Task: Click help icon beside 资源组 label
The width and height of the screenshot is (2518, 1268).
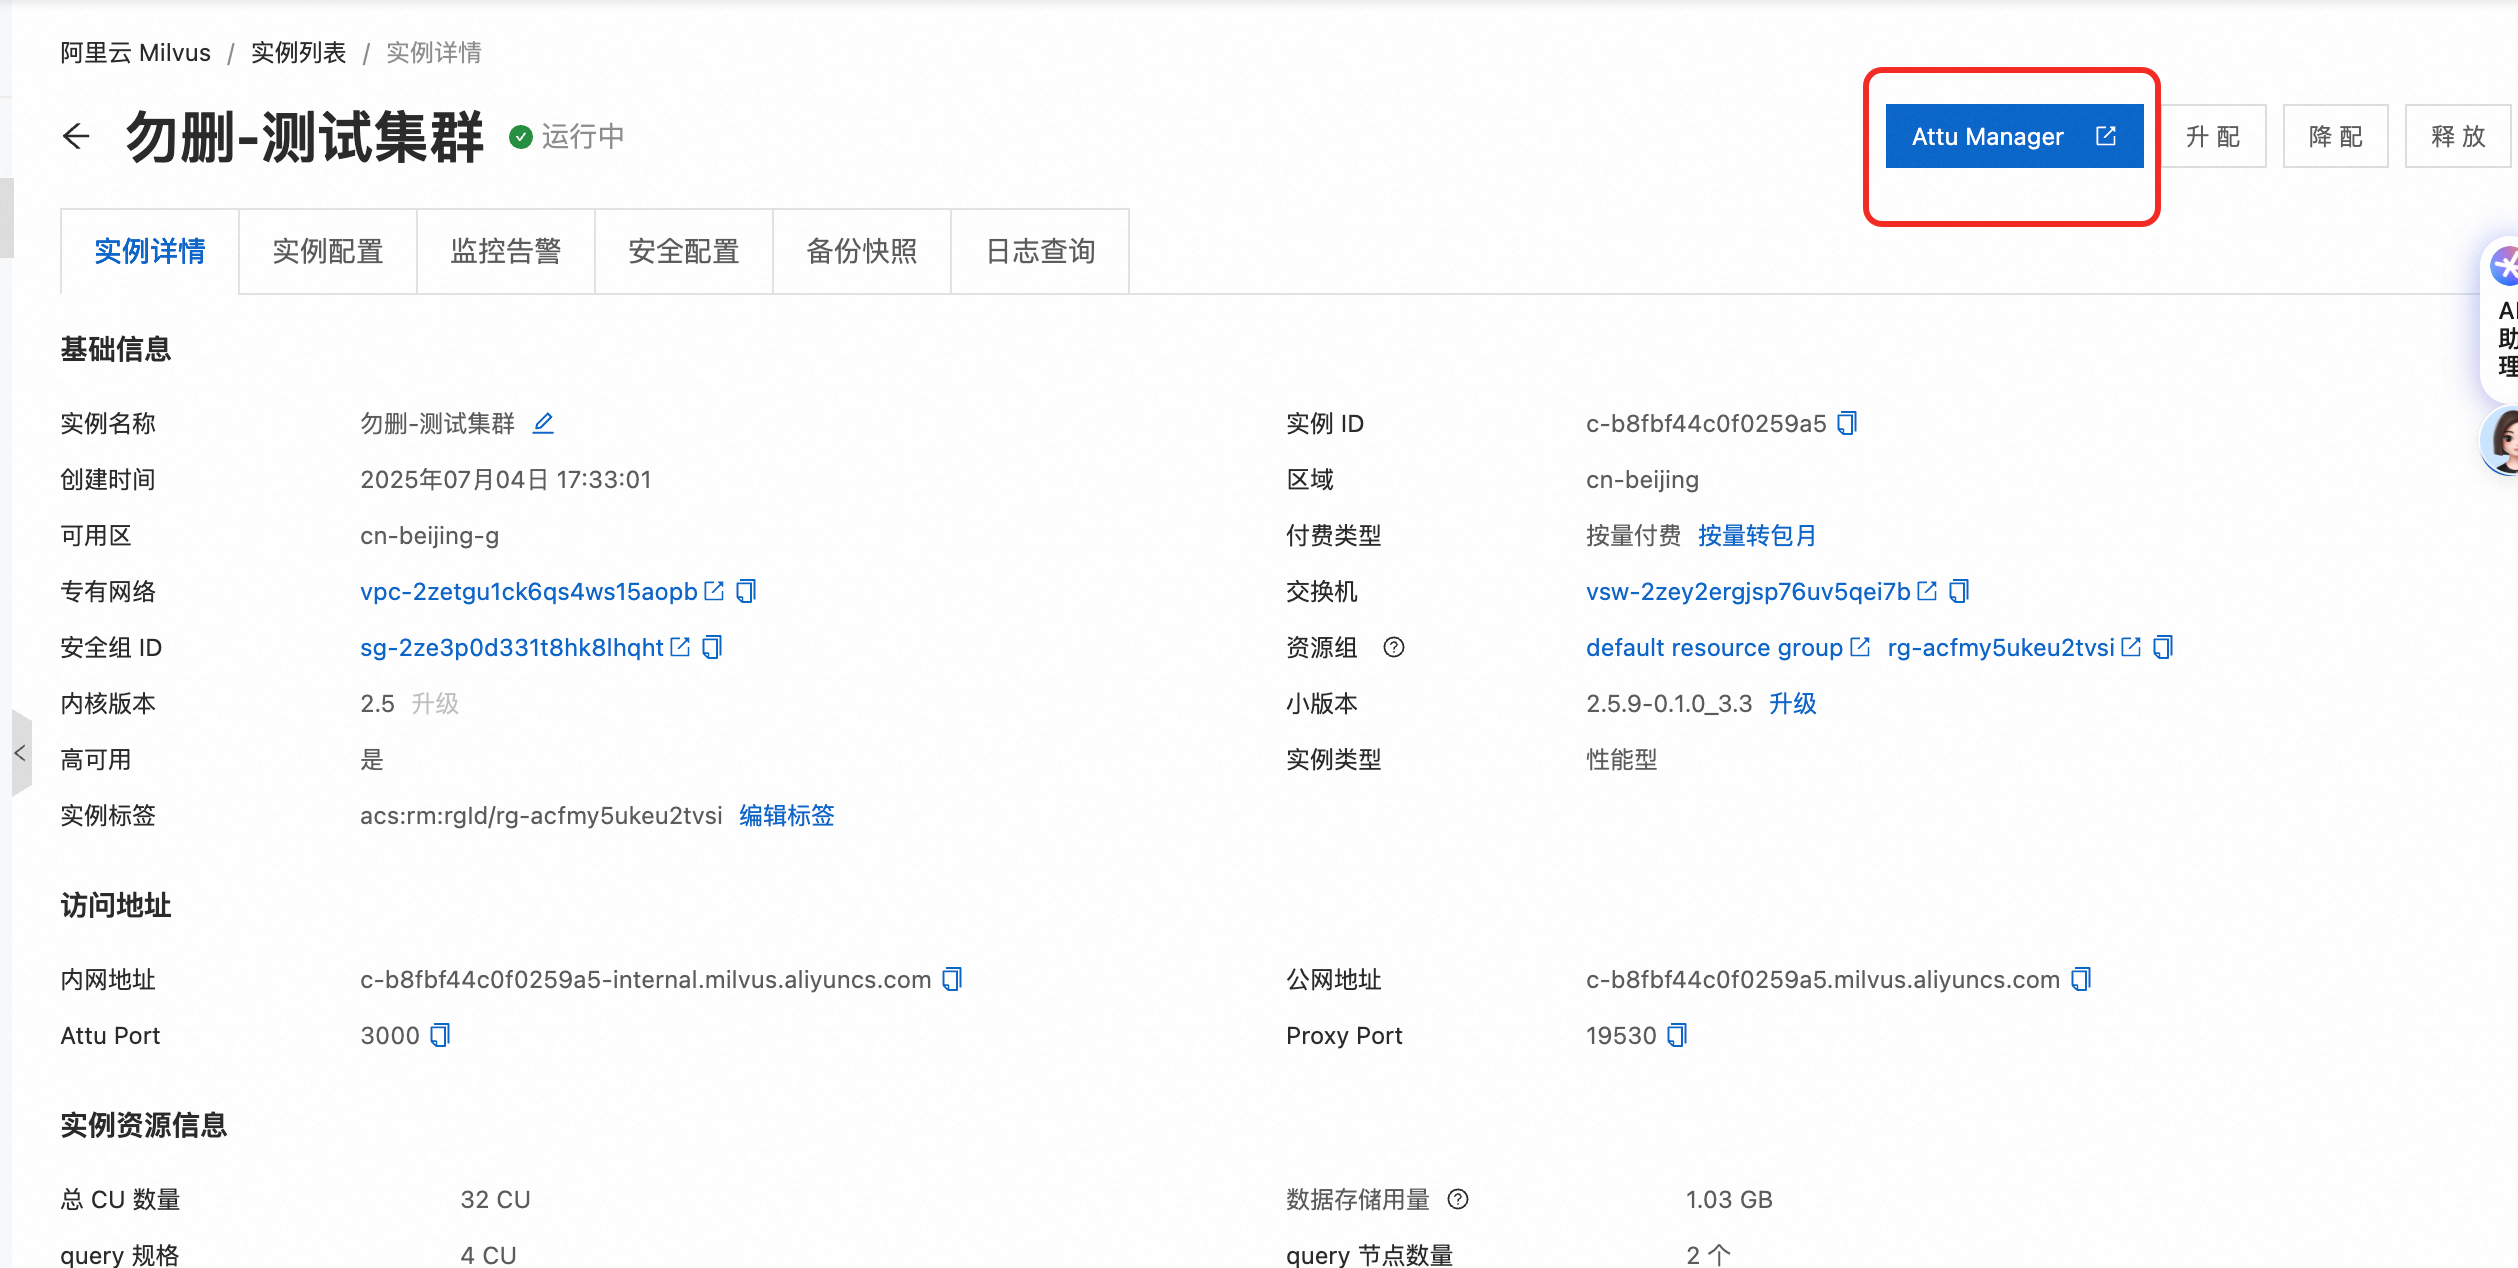Action: click(1394, 647)
